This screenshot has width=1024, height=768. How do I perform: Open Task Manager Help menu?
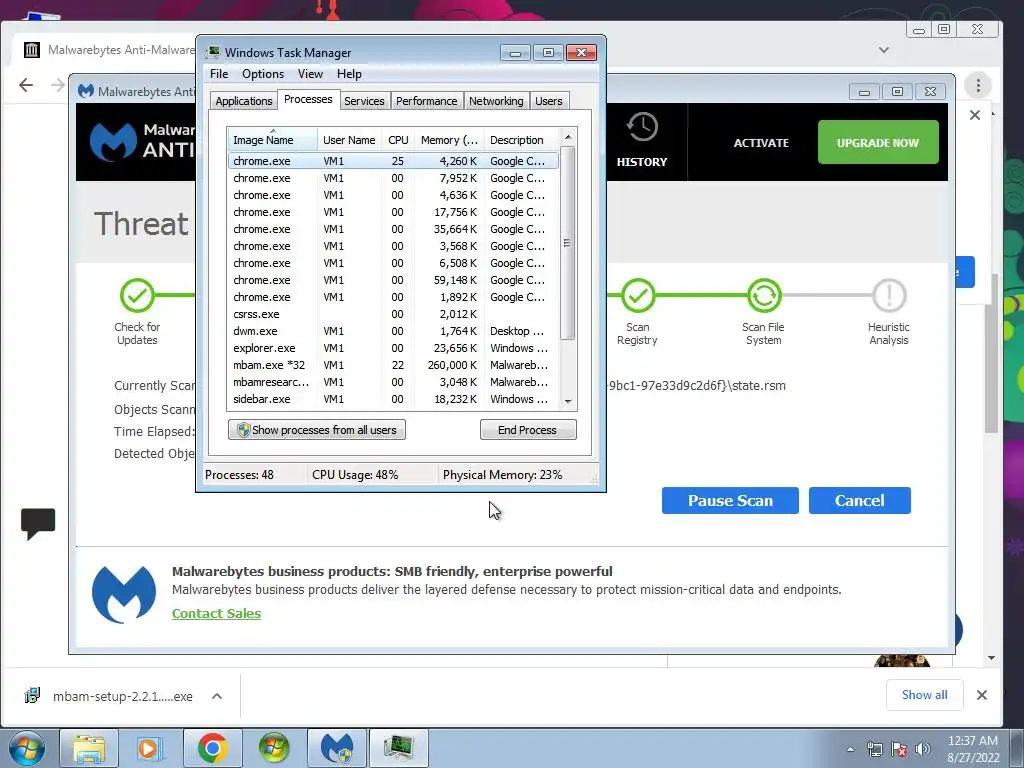[x=349, y=74]
